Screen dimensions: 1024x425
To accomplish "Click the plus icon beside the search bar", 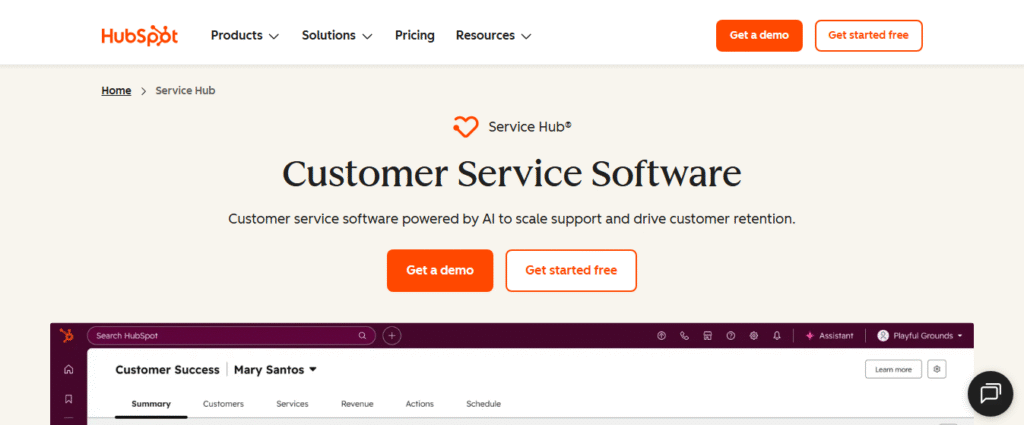I will tap(392, 336).
